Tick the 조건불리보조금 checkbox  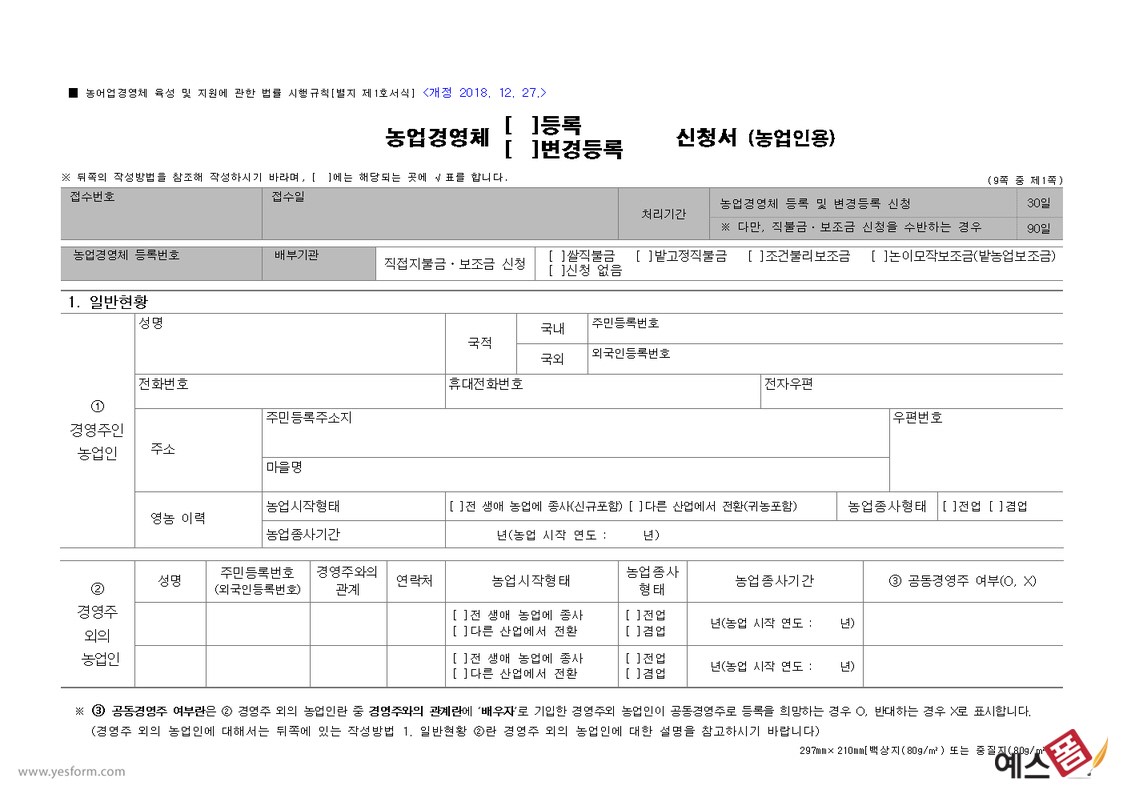[755, 256]
